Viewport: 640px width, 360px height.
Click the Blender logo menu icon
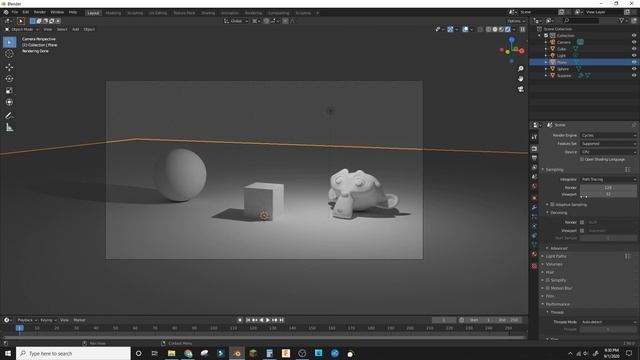pyautogui.click(x=6, y=13)
